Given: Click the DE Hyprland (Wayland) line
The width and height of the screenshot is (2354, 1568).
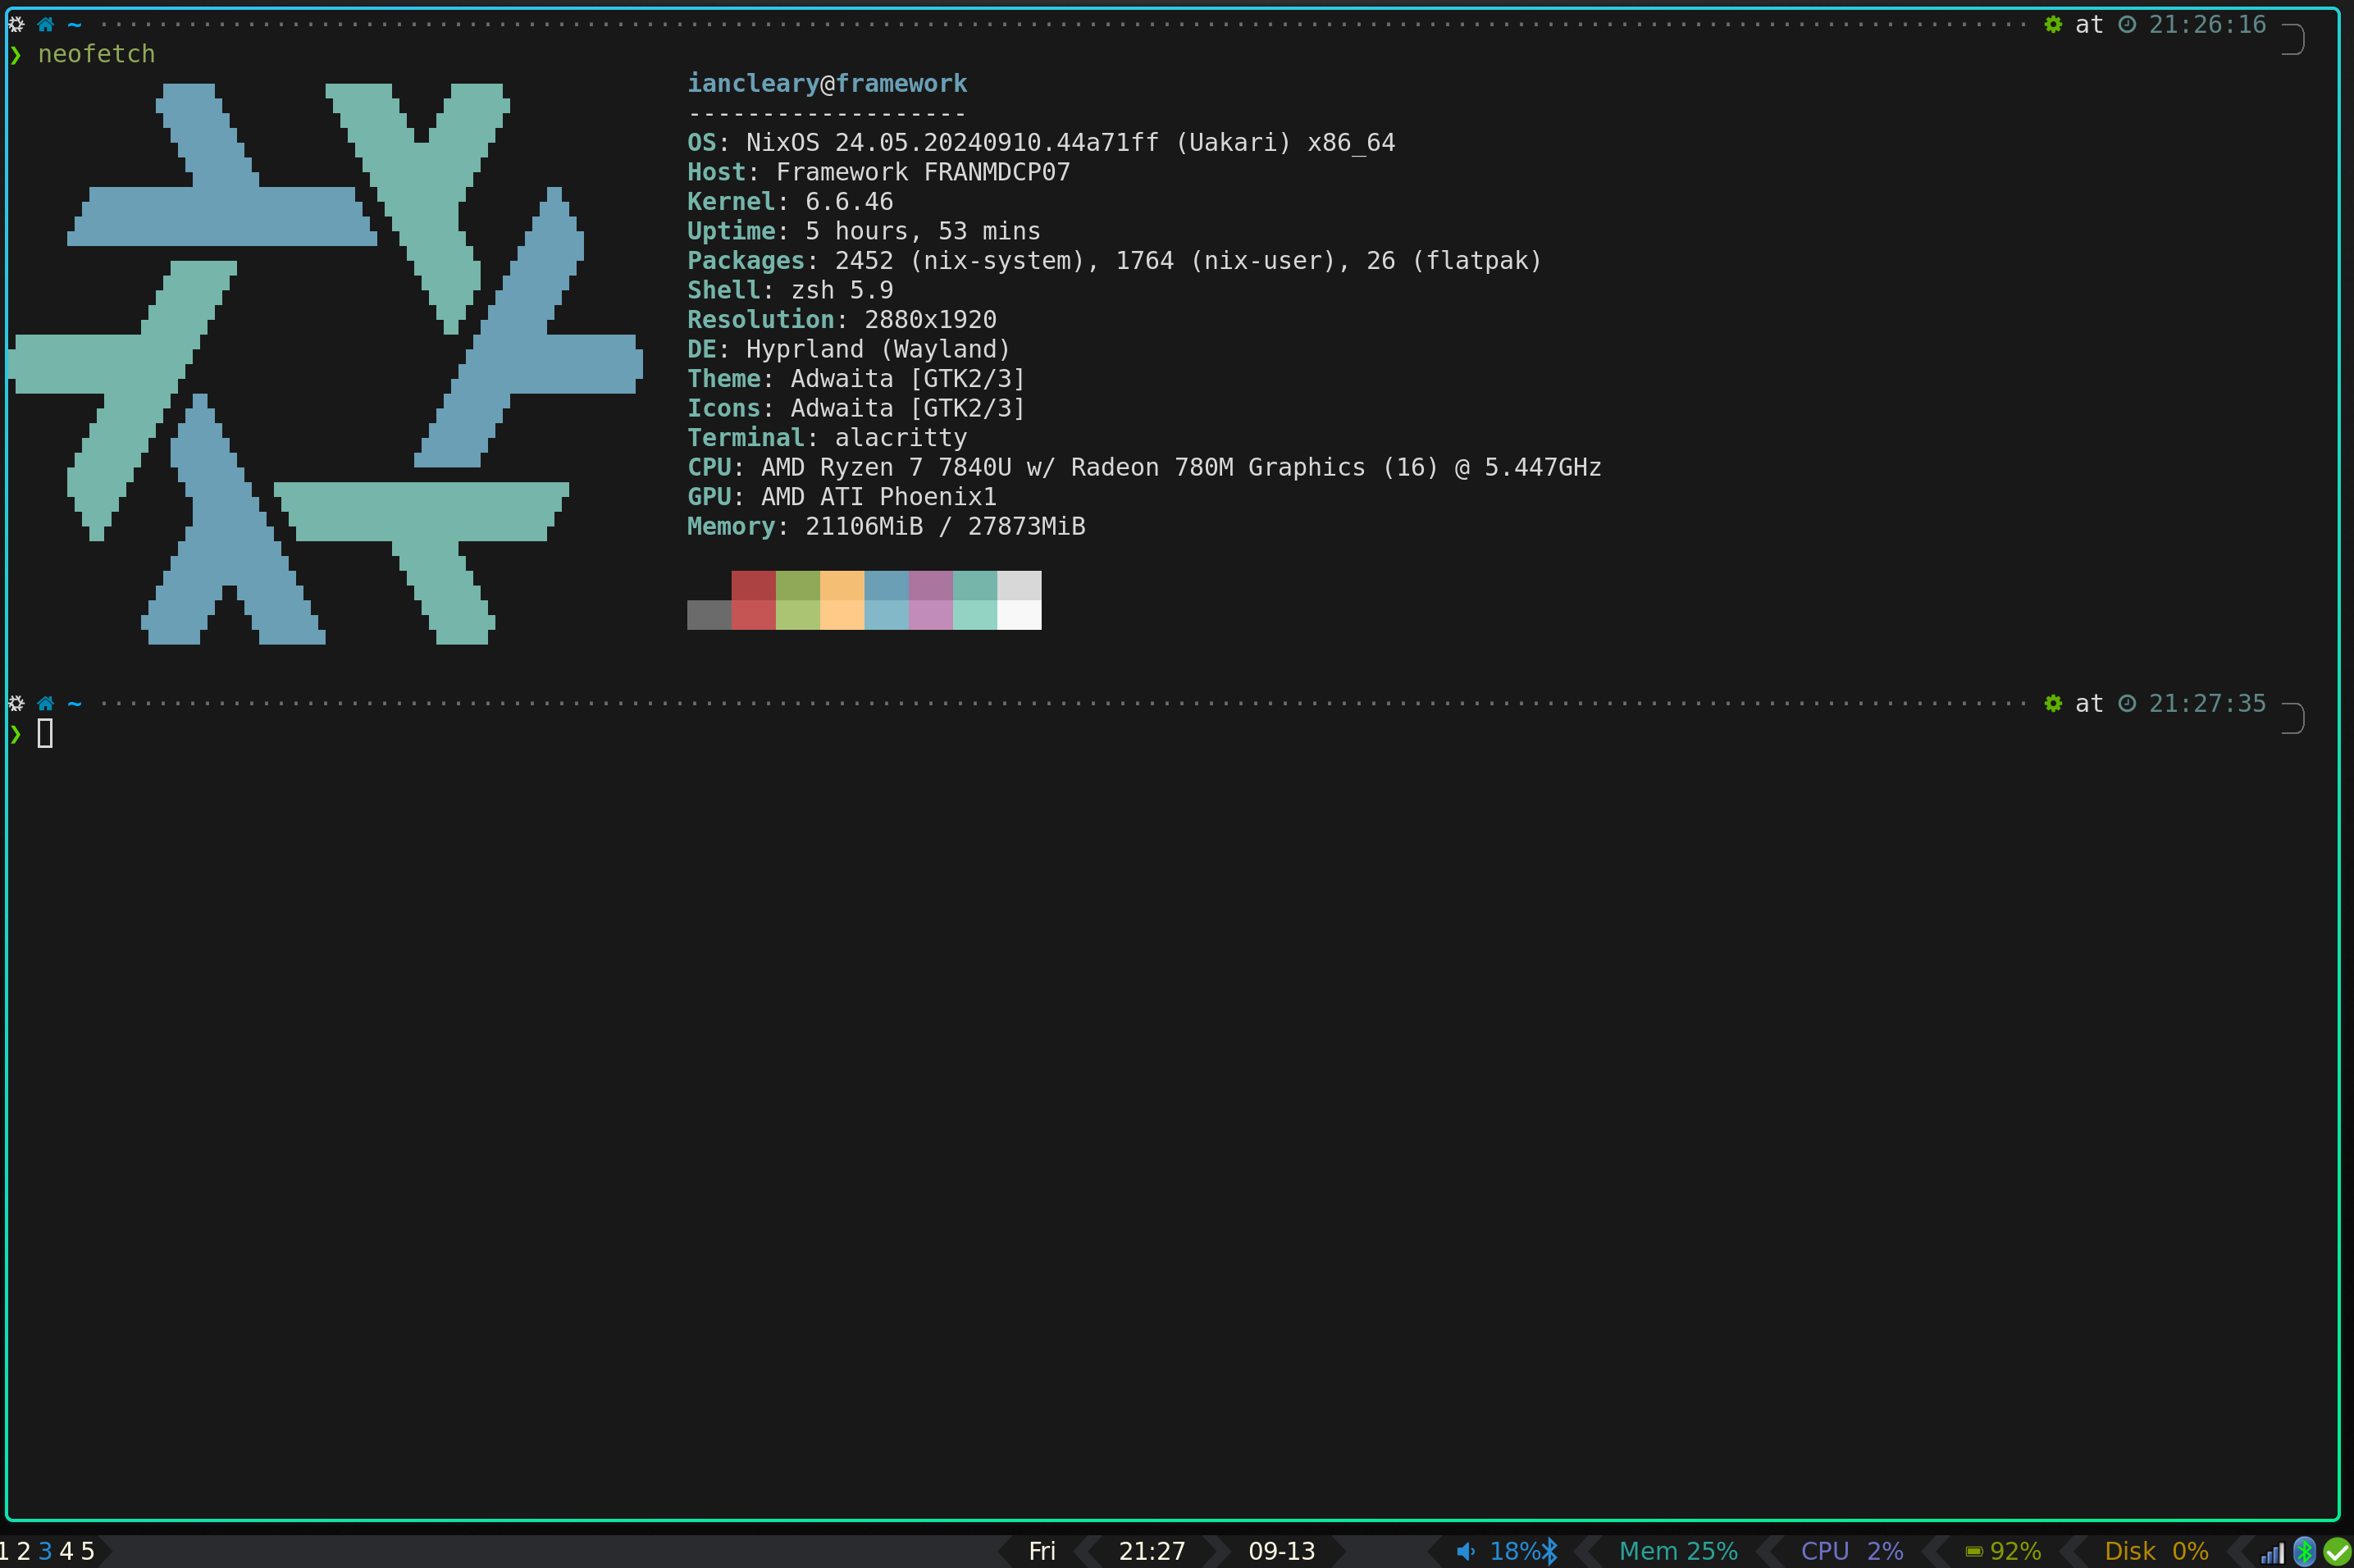Looking at the screenshot, I should [x=849, y=349].
